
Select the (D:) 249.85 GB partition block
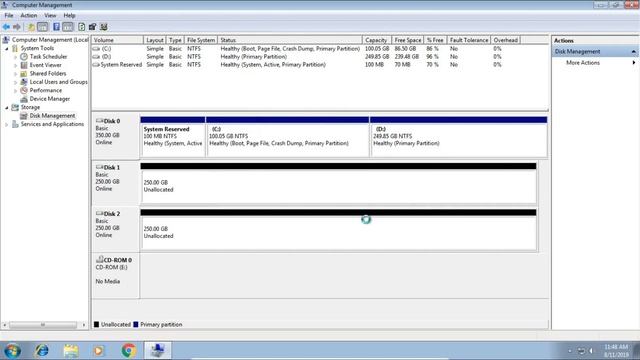458,137
